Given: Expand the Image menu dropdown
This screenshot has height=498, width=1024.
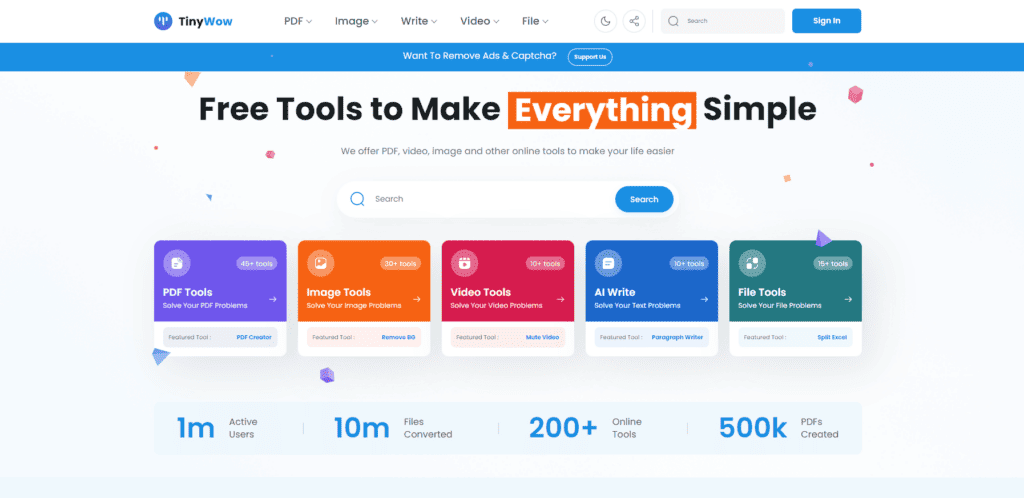Looking at the screenshot, I should 356,21.
